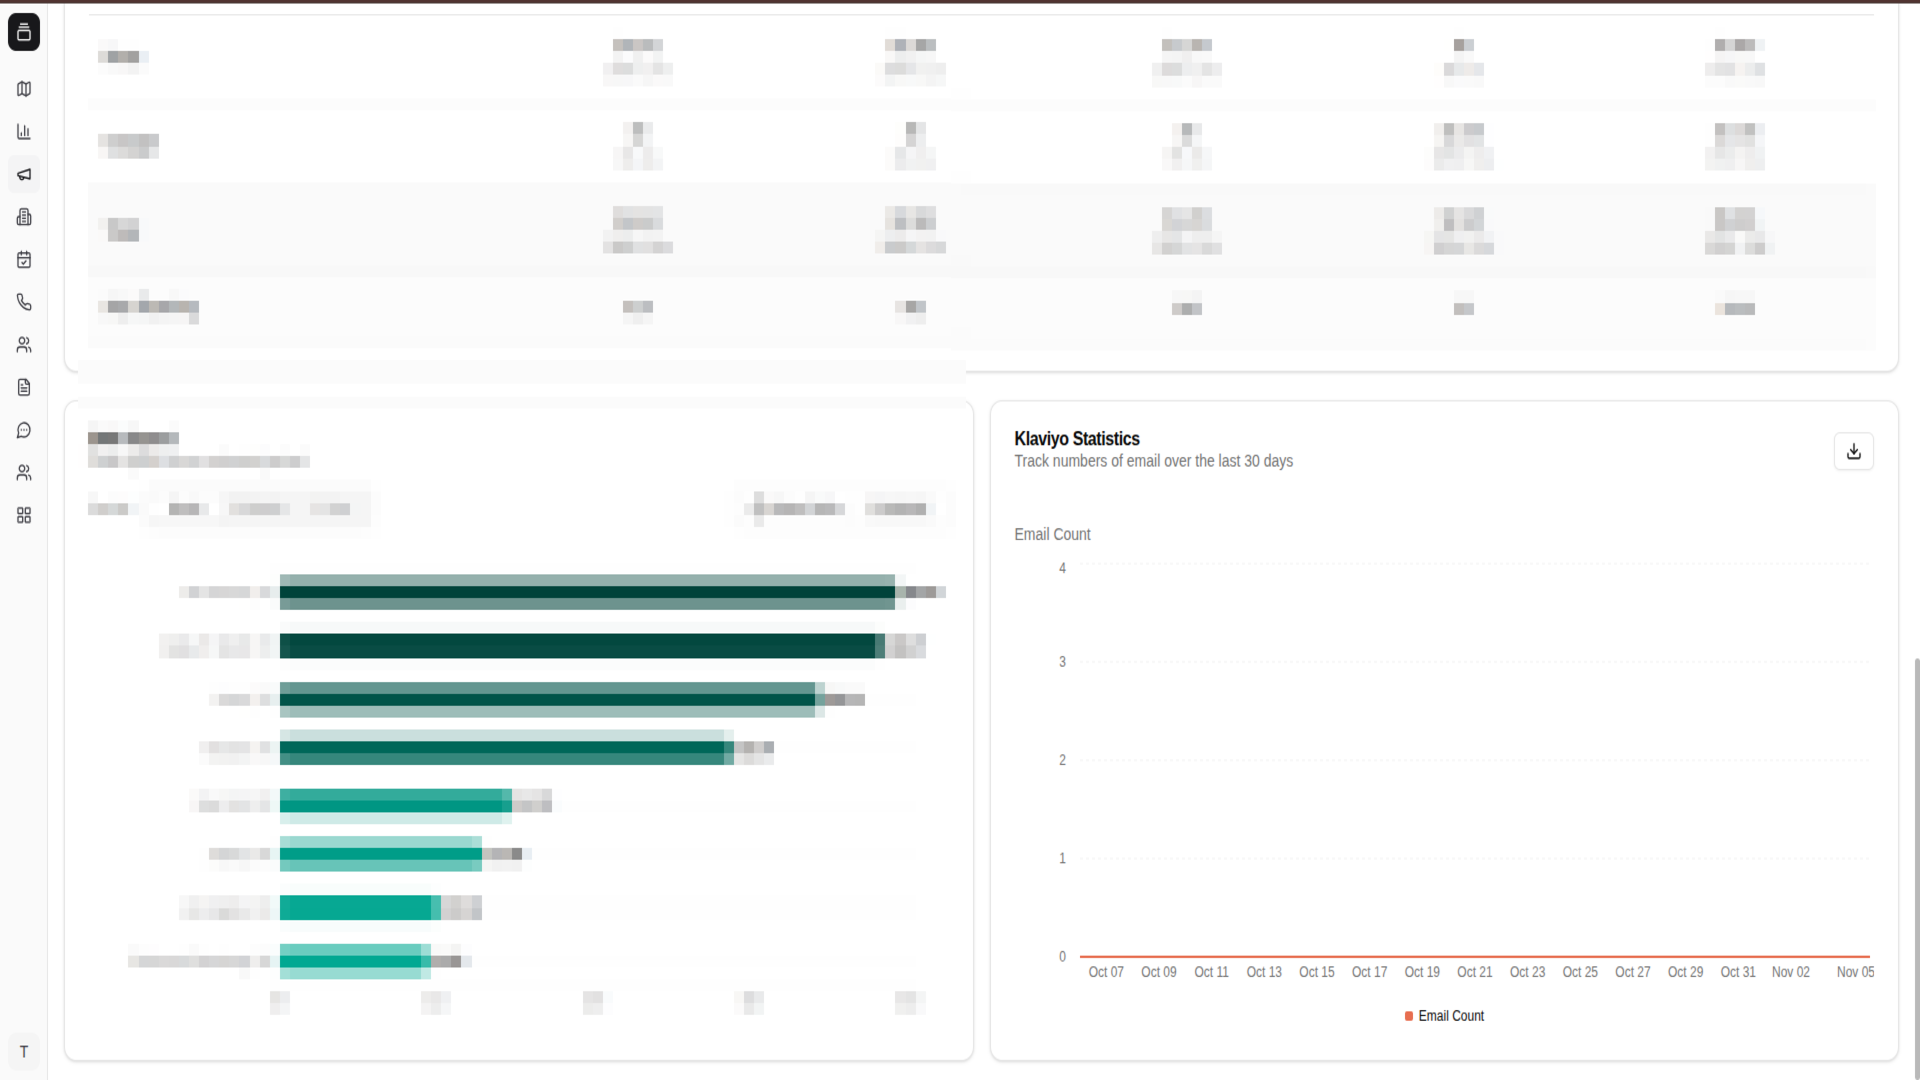Open the bar chart analytics icon

point(24,132)
